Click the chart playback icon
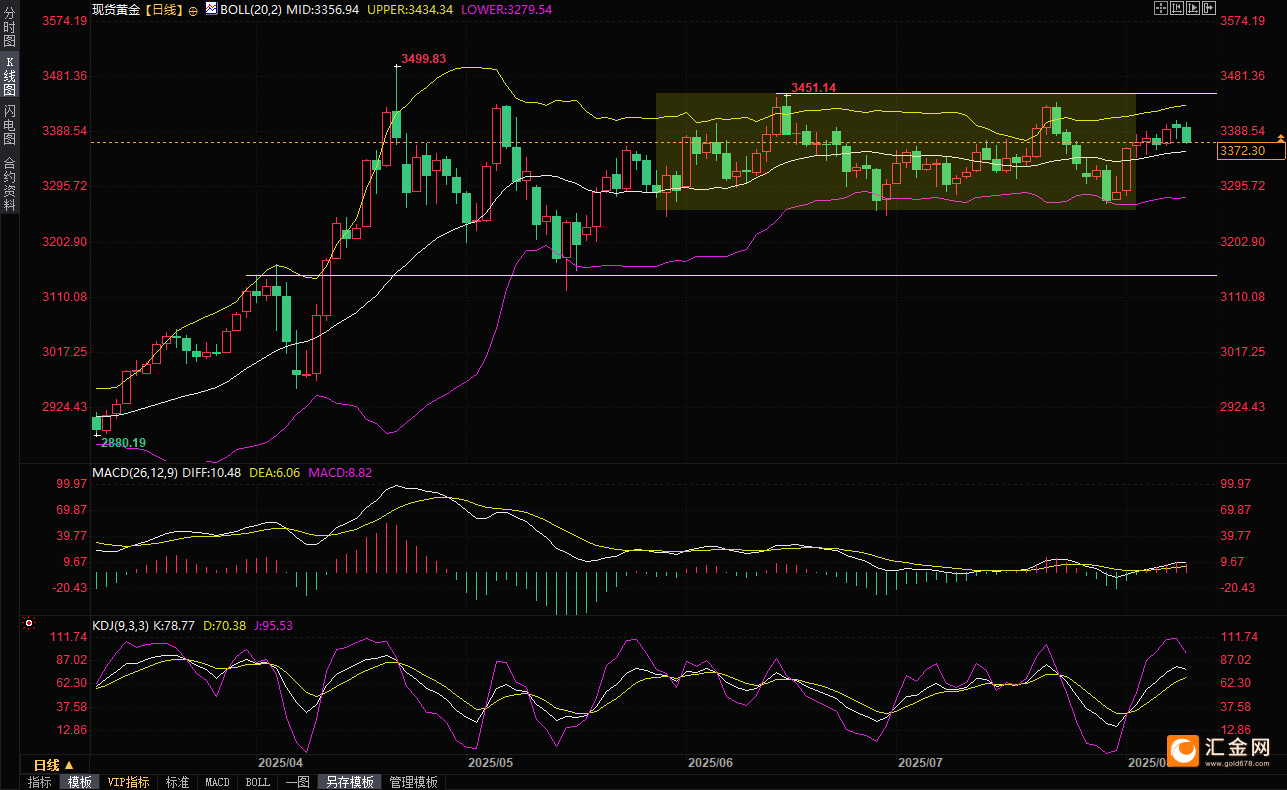The image size is (1287, 790). pos(1193,8)
